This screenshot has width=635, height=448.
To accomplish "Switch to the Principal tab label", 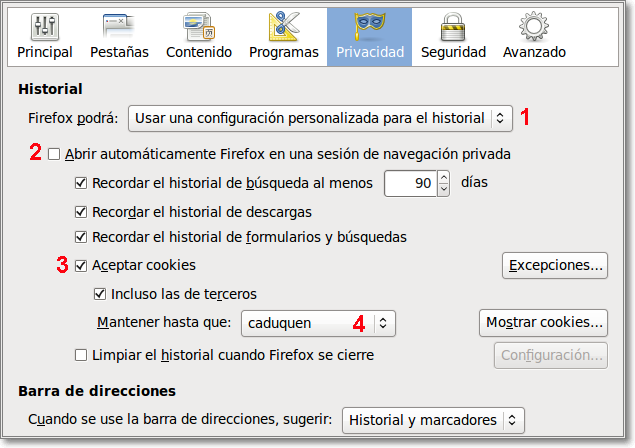I will (x=45, y=52).
